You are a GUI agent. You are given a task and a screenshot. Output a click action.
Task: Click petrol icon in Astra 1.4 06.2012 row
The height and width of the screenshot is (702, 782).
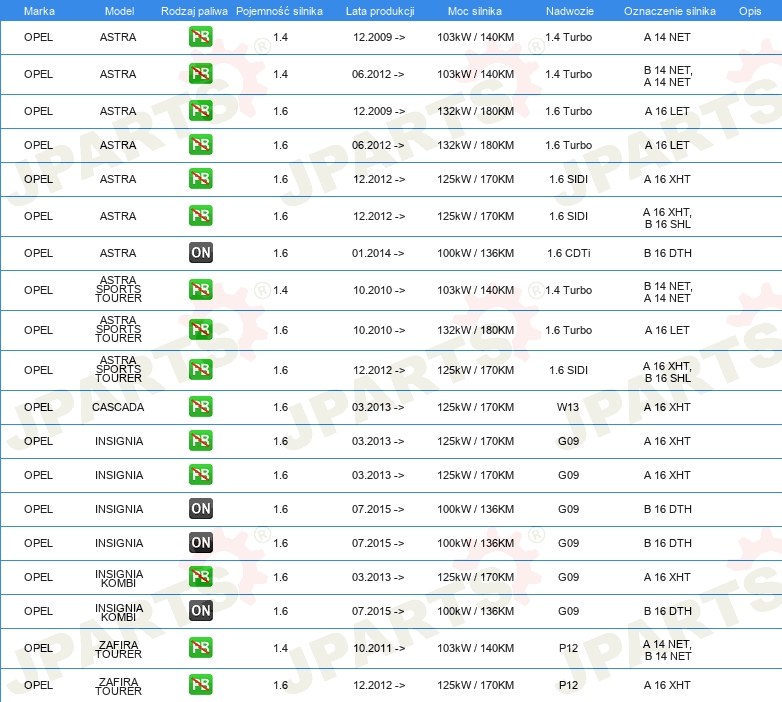200,74
